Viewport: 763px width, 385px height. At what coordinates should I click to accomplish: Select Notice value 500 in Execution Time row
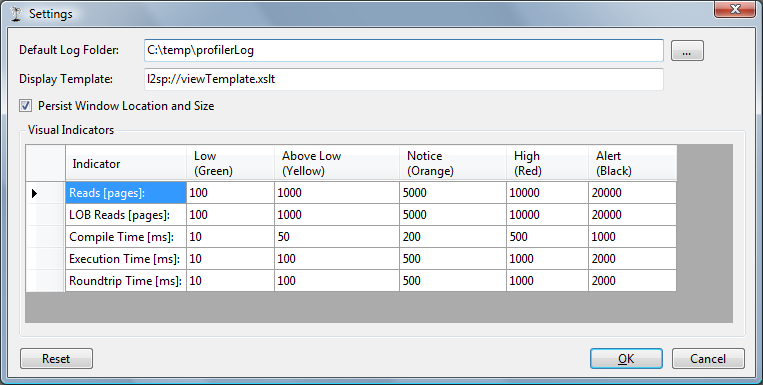coord(453,258)
